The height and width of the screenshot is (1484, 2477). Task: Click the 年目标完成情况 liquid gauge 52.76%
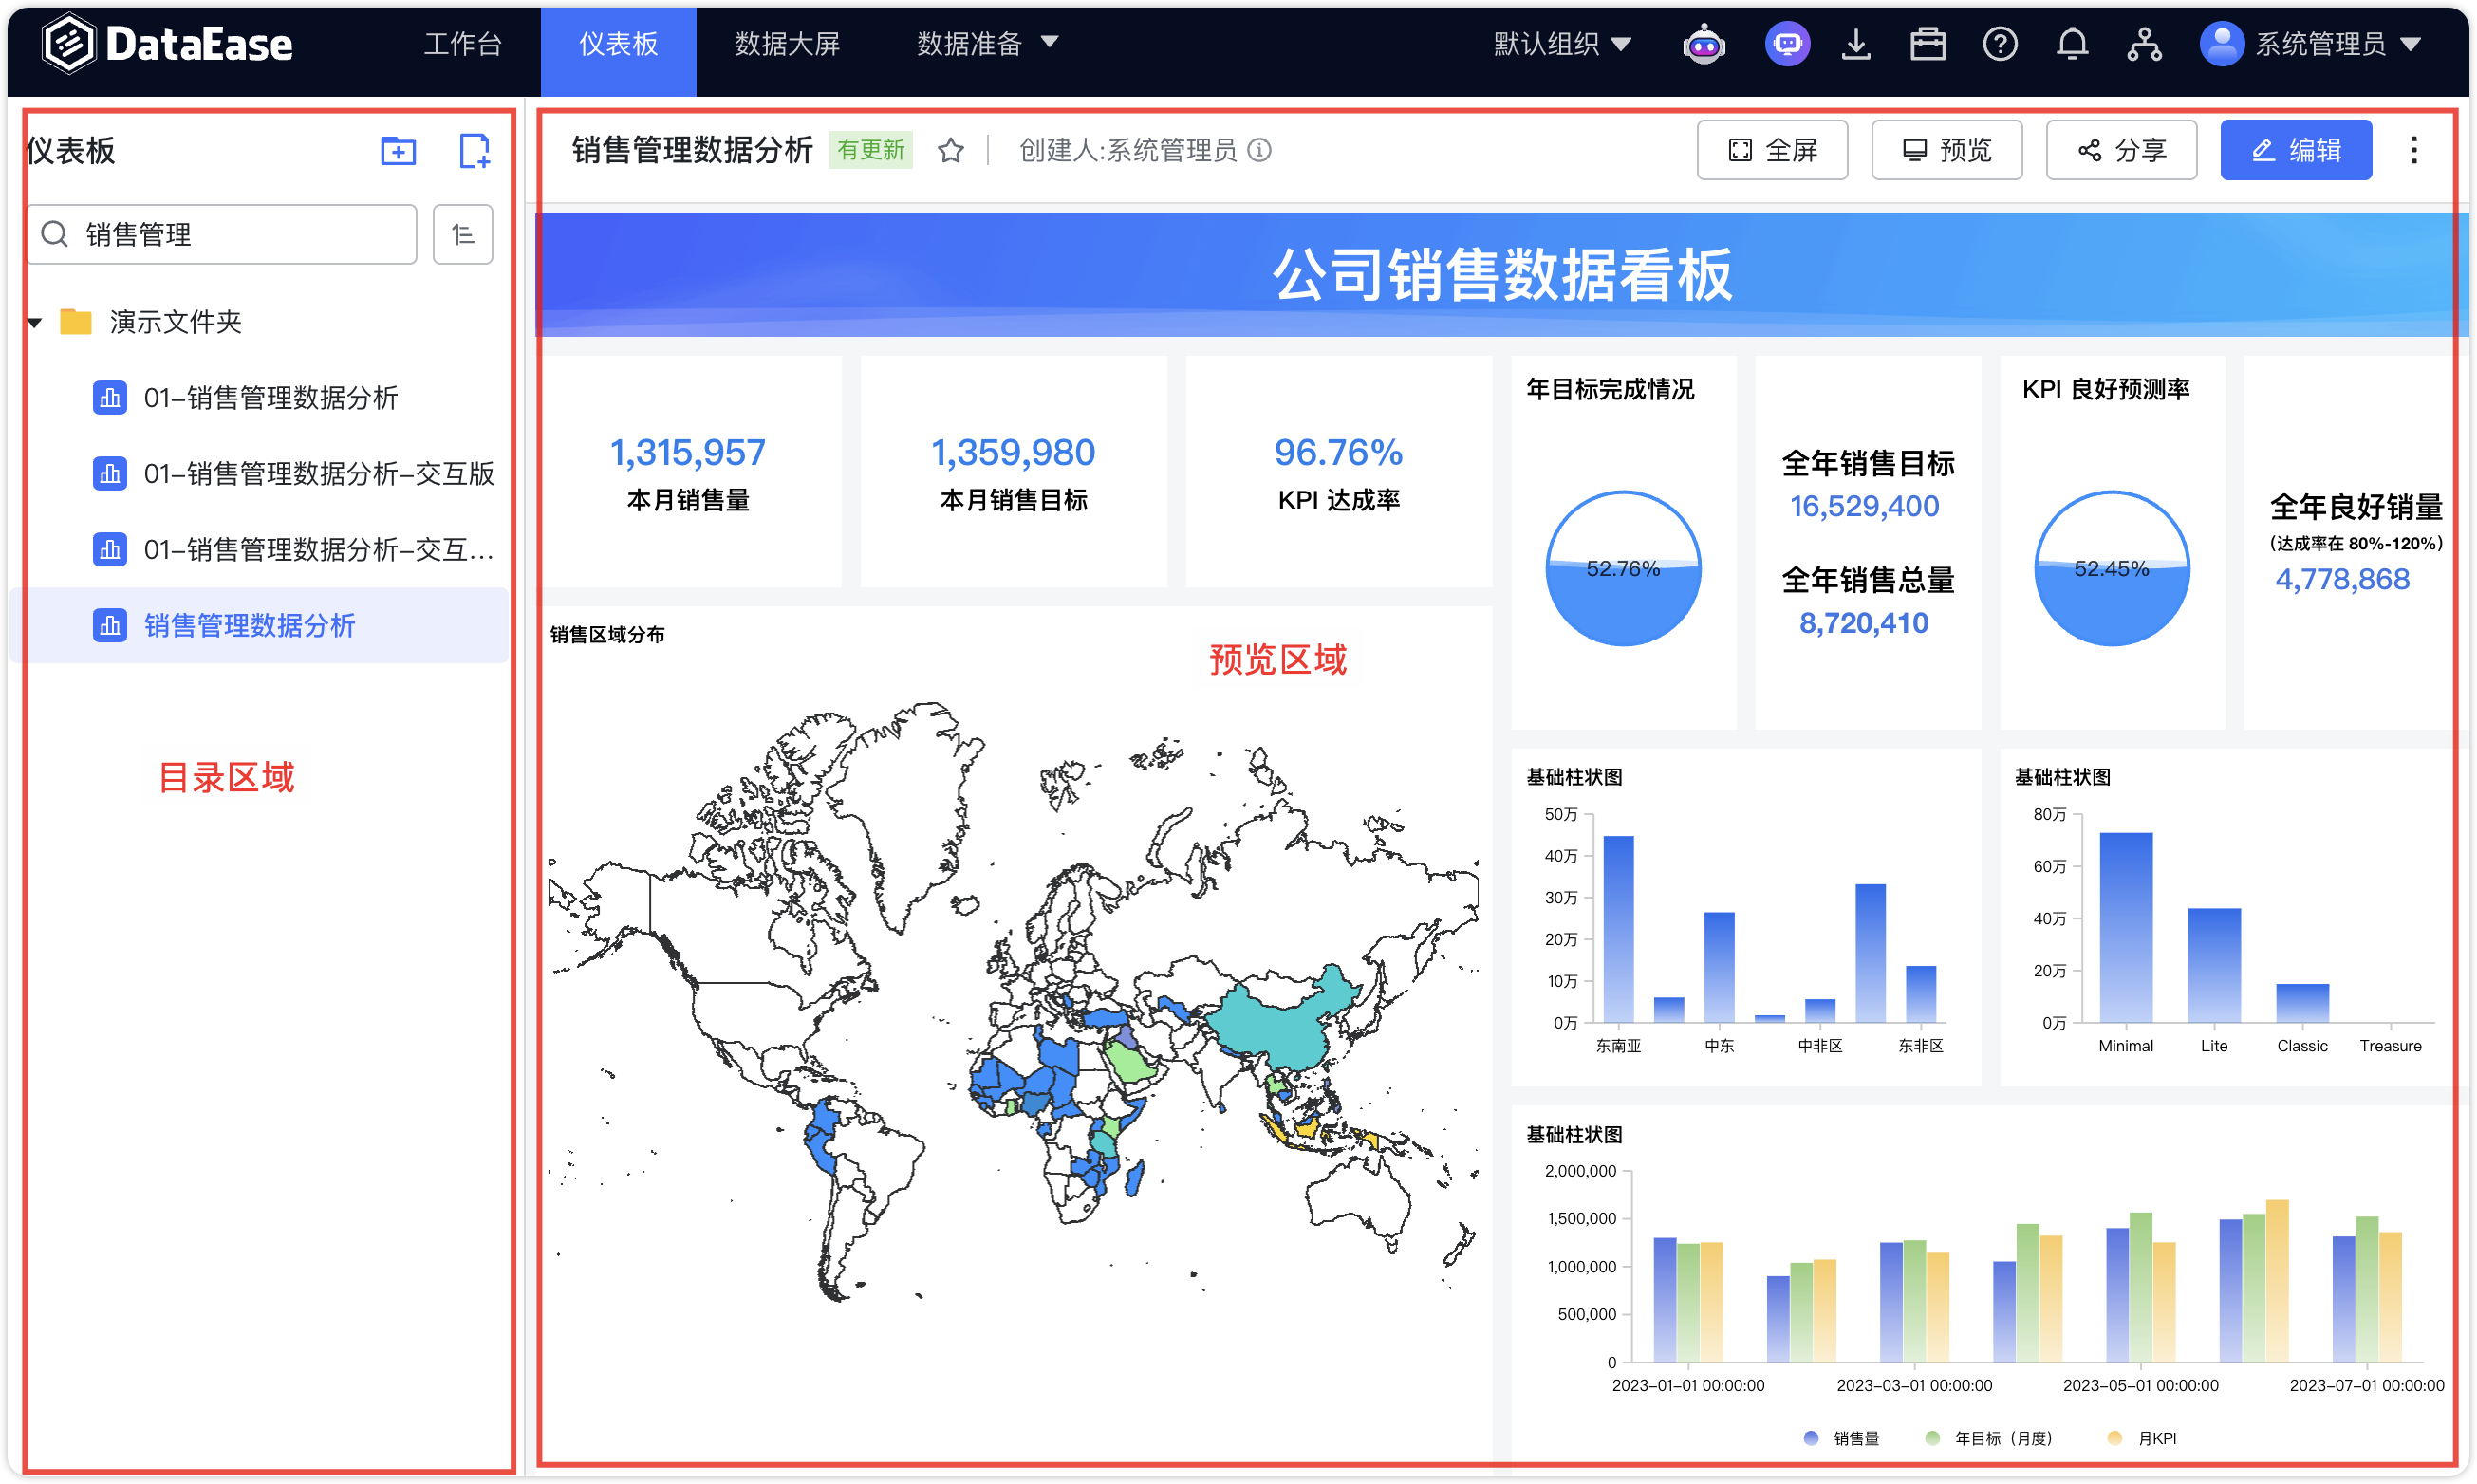(1622, 568)
